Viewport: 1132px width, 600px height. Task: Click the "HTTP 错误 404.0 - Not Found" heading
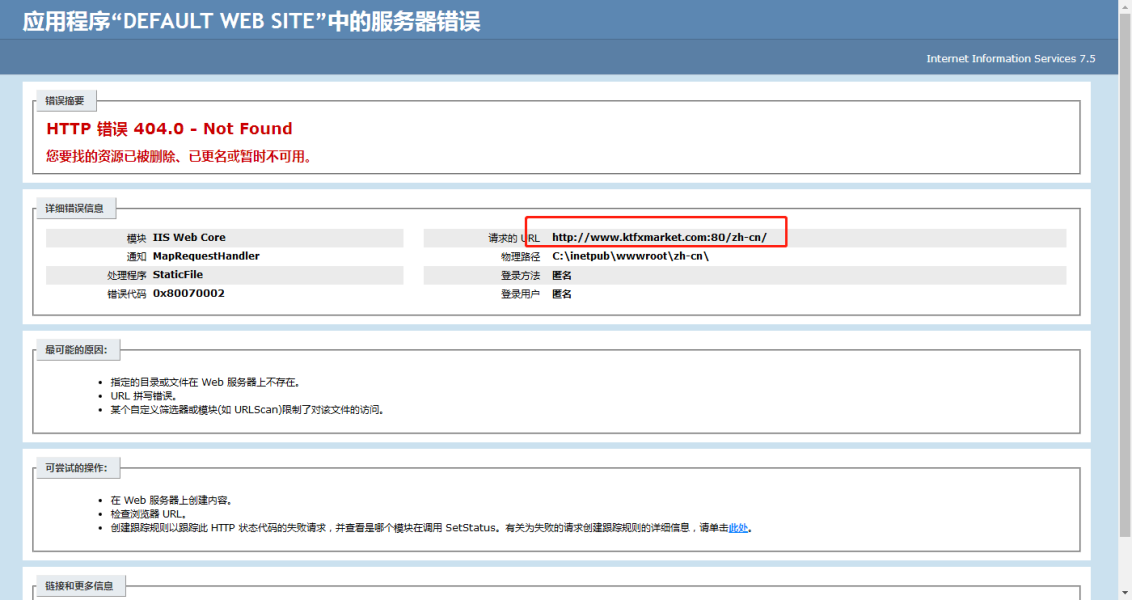pyautogui.click(x=169, y=129)
